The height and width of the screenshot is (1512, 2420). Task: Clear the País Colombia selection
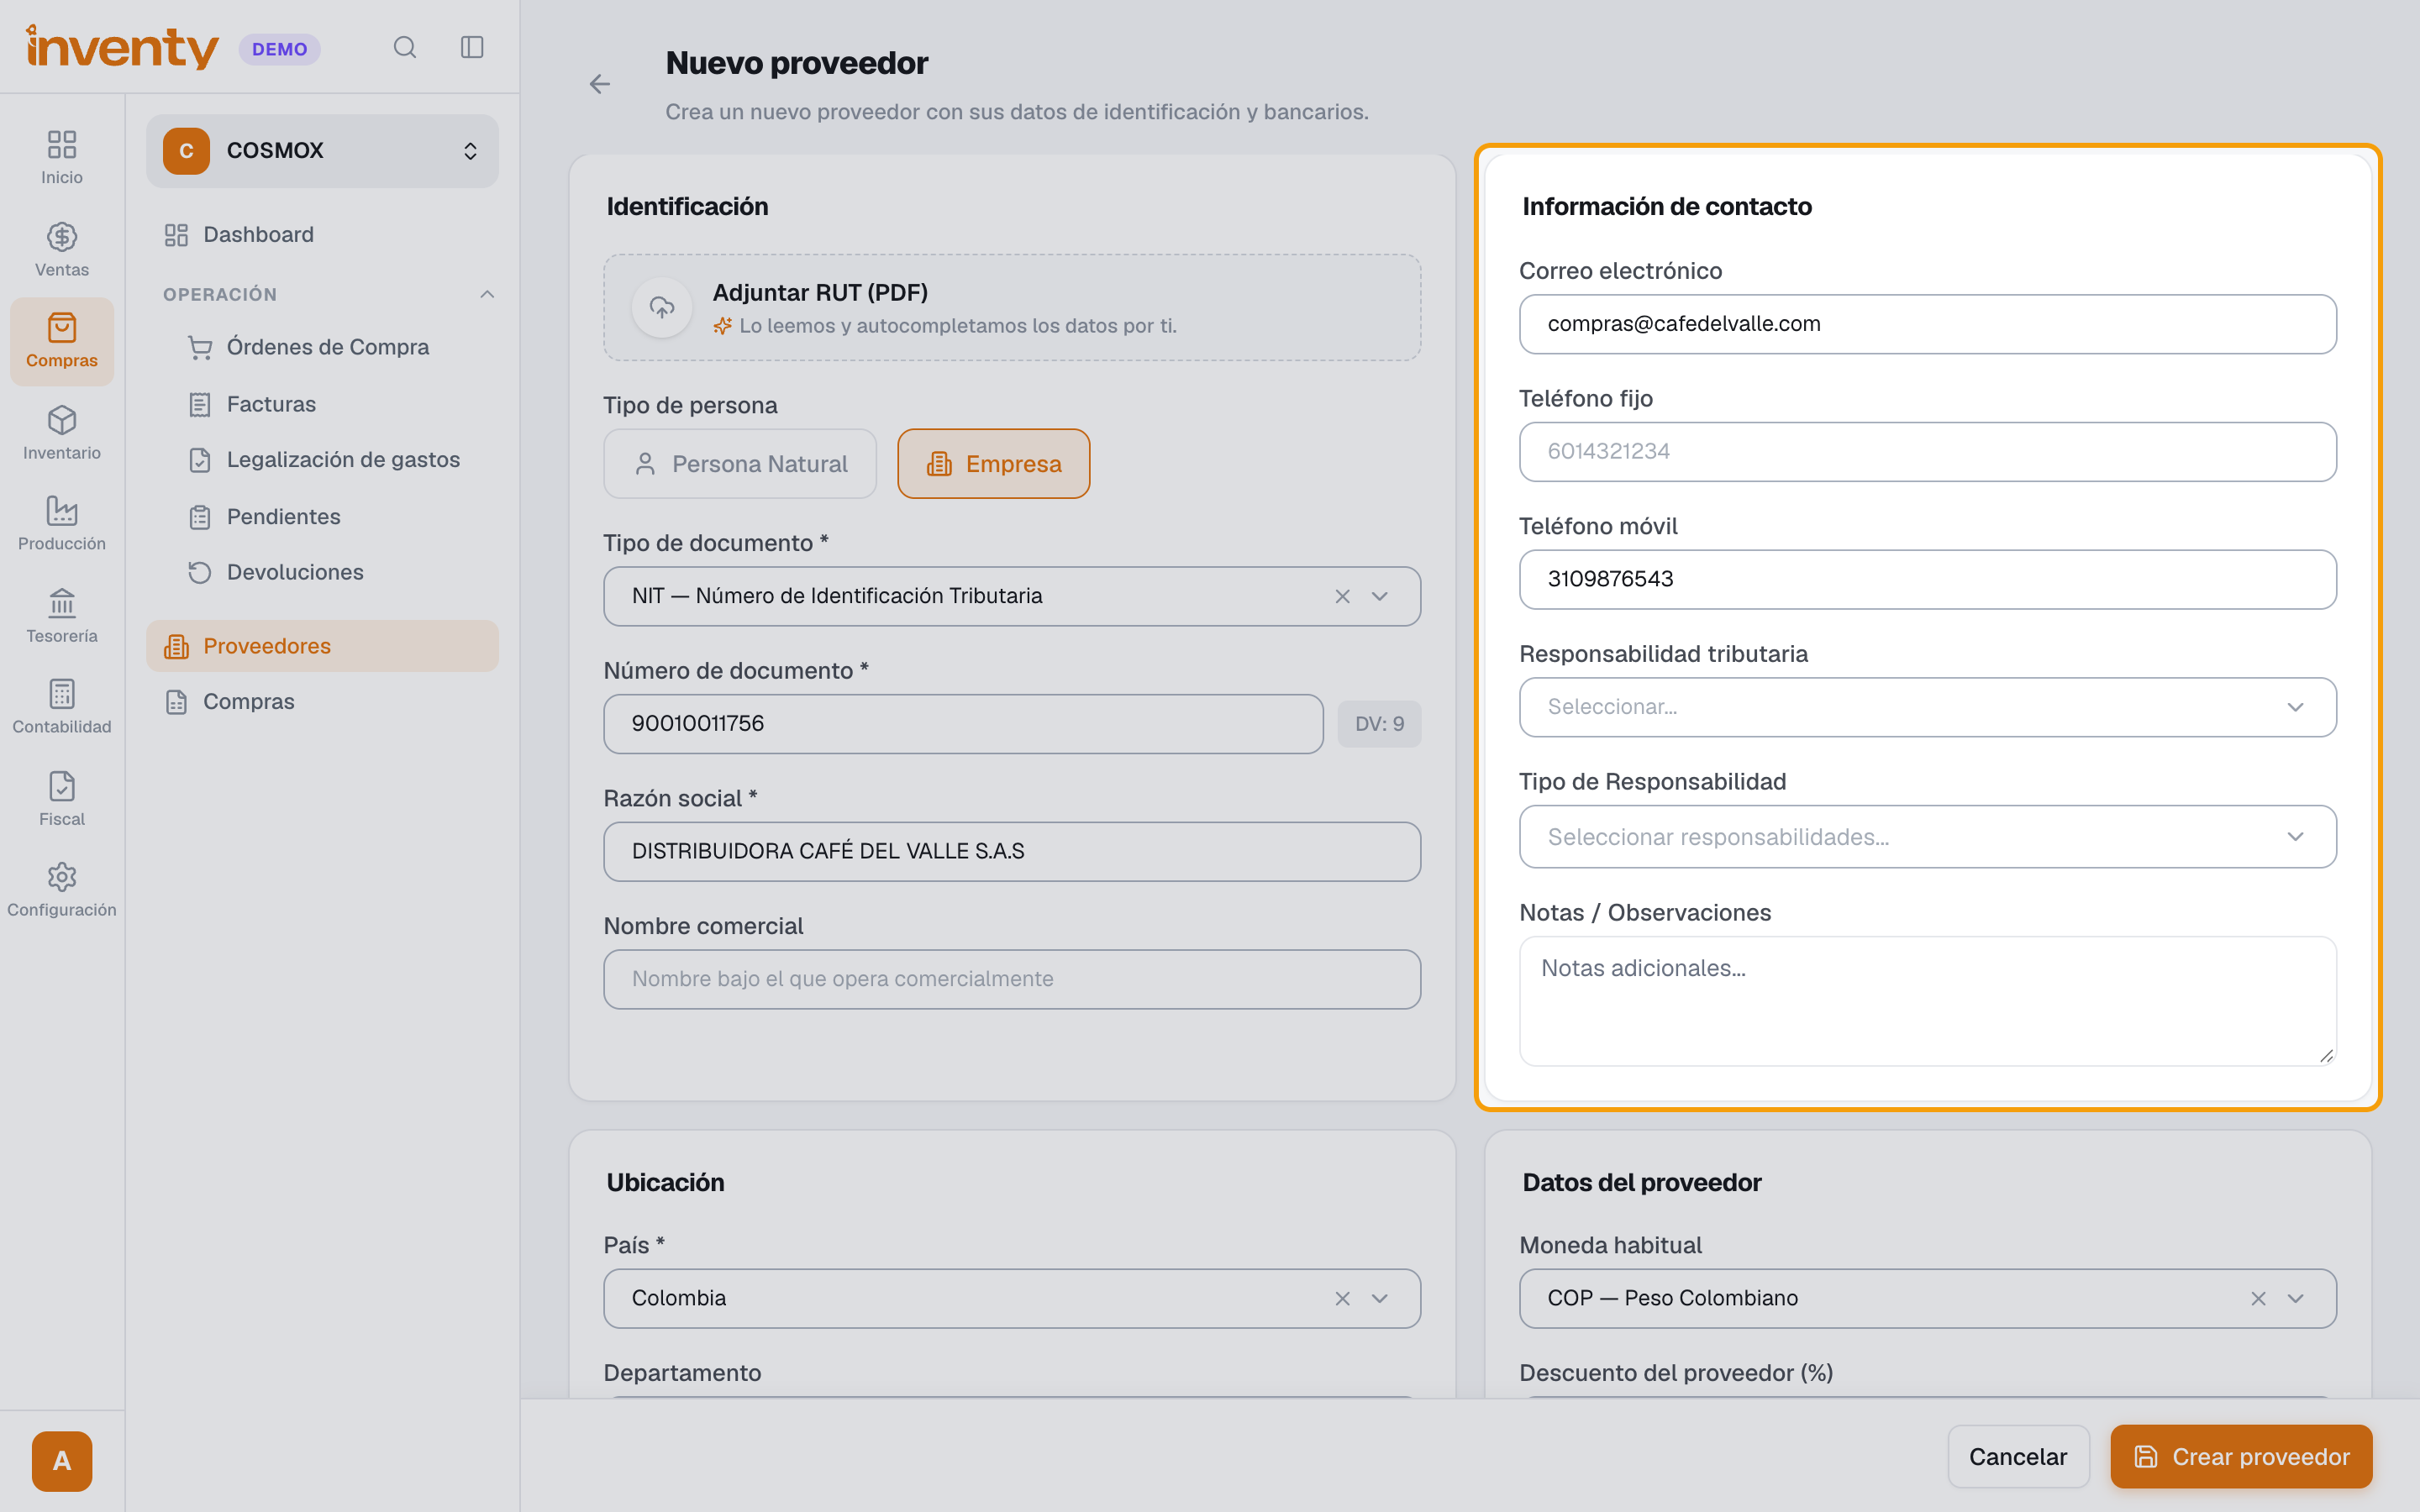click(x=1342, y=1299)
